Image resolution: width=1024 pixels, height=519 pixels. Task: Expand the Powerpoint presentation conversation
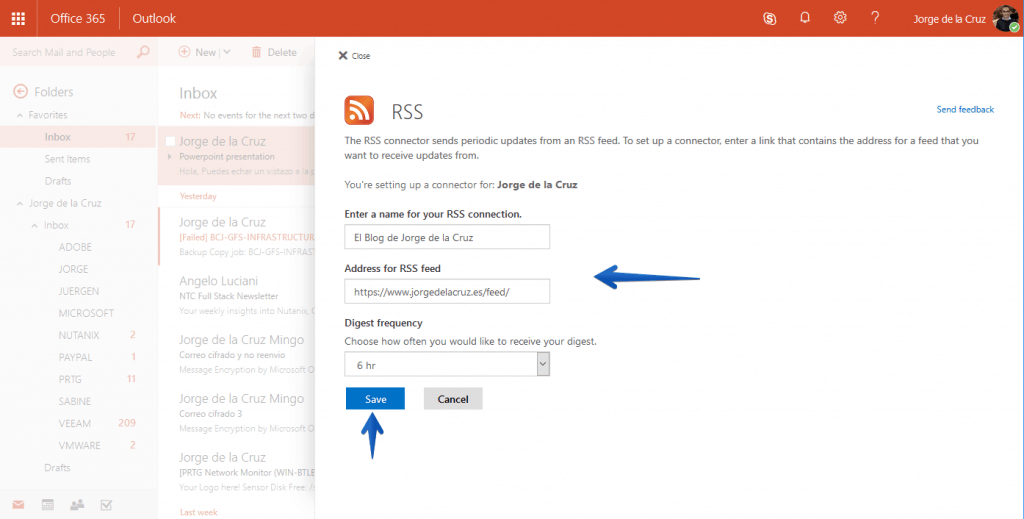170,157
